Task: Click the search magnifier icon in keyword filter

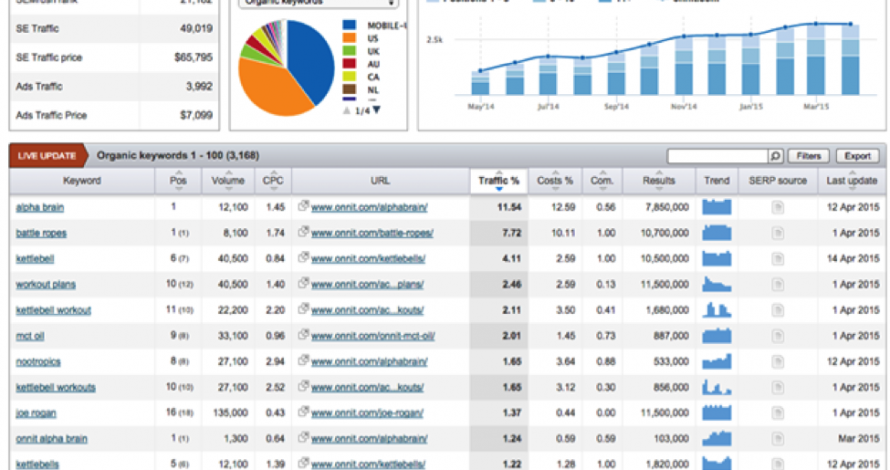Action: tap(775, 156)
